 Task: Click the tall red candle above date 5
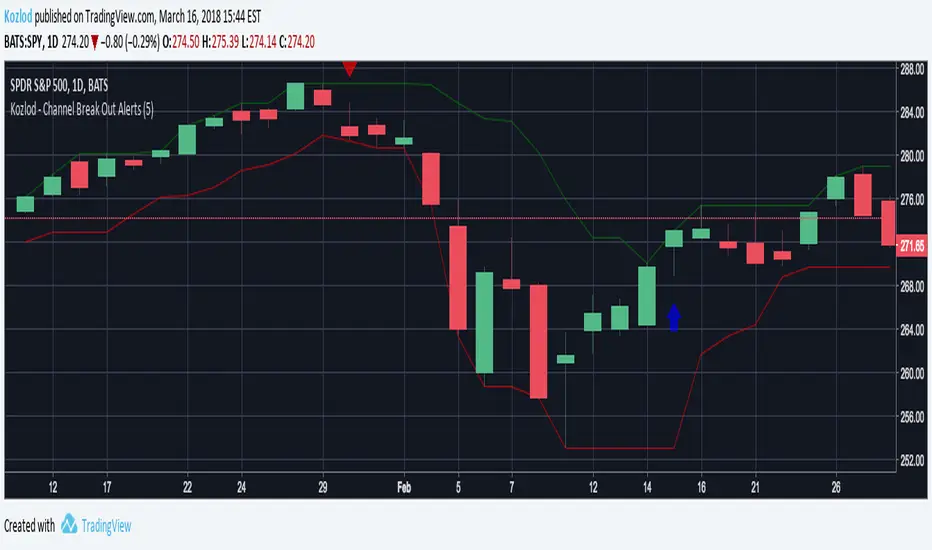coord(458,277)
